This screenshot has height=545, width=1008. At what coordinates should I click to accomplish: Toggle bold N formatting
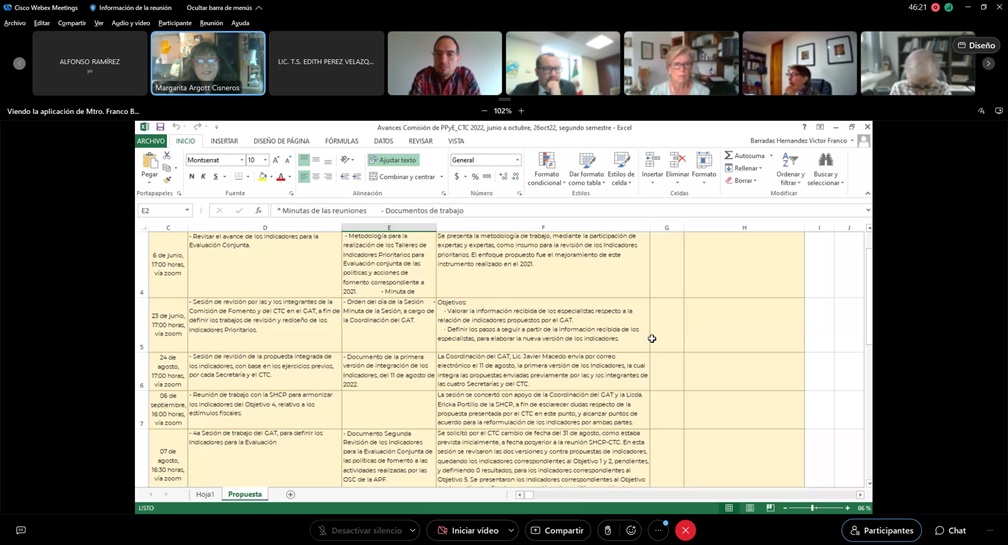[x=192, y=177]
